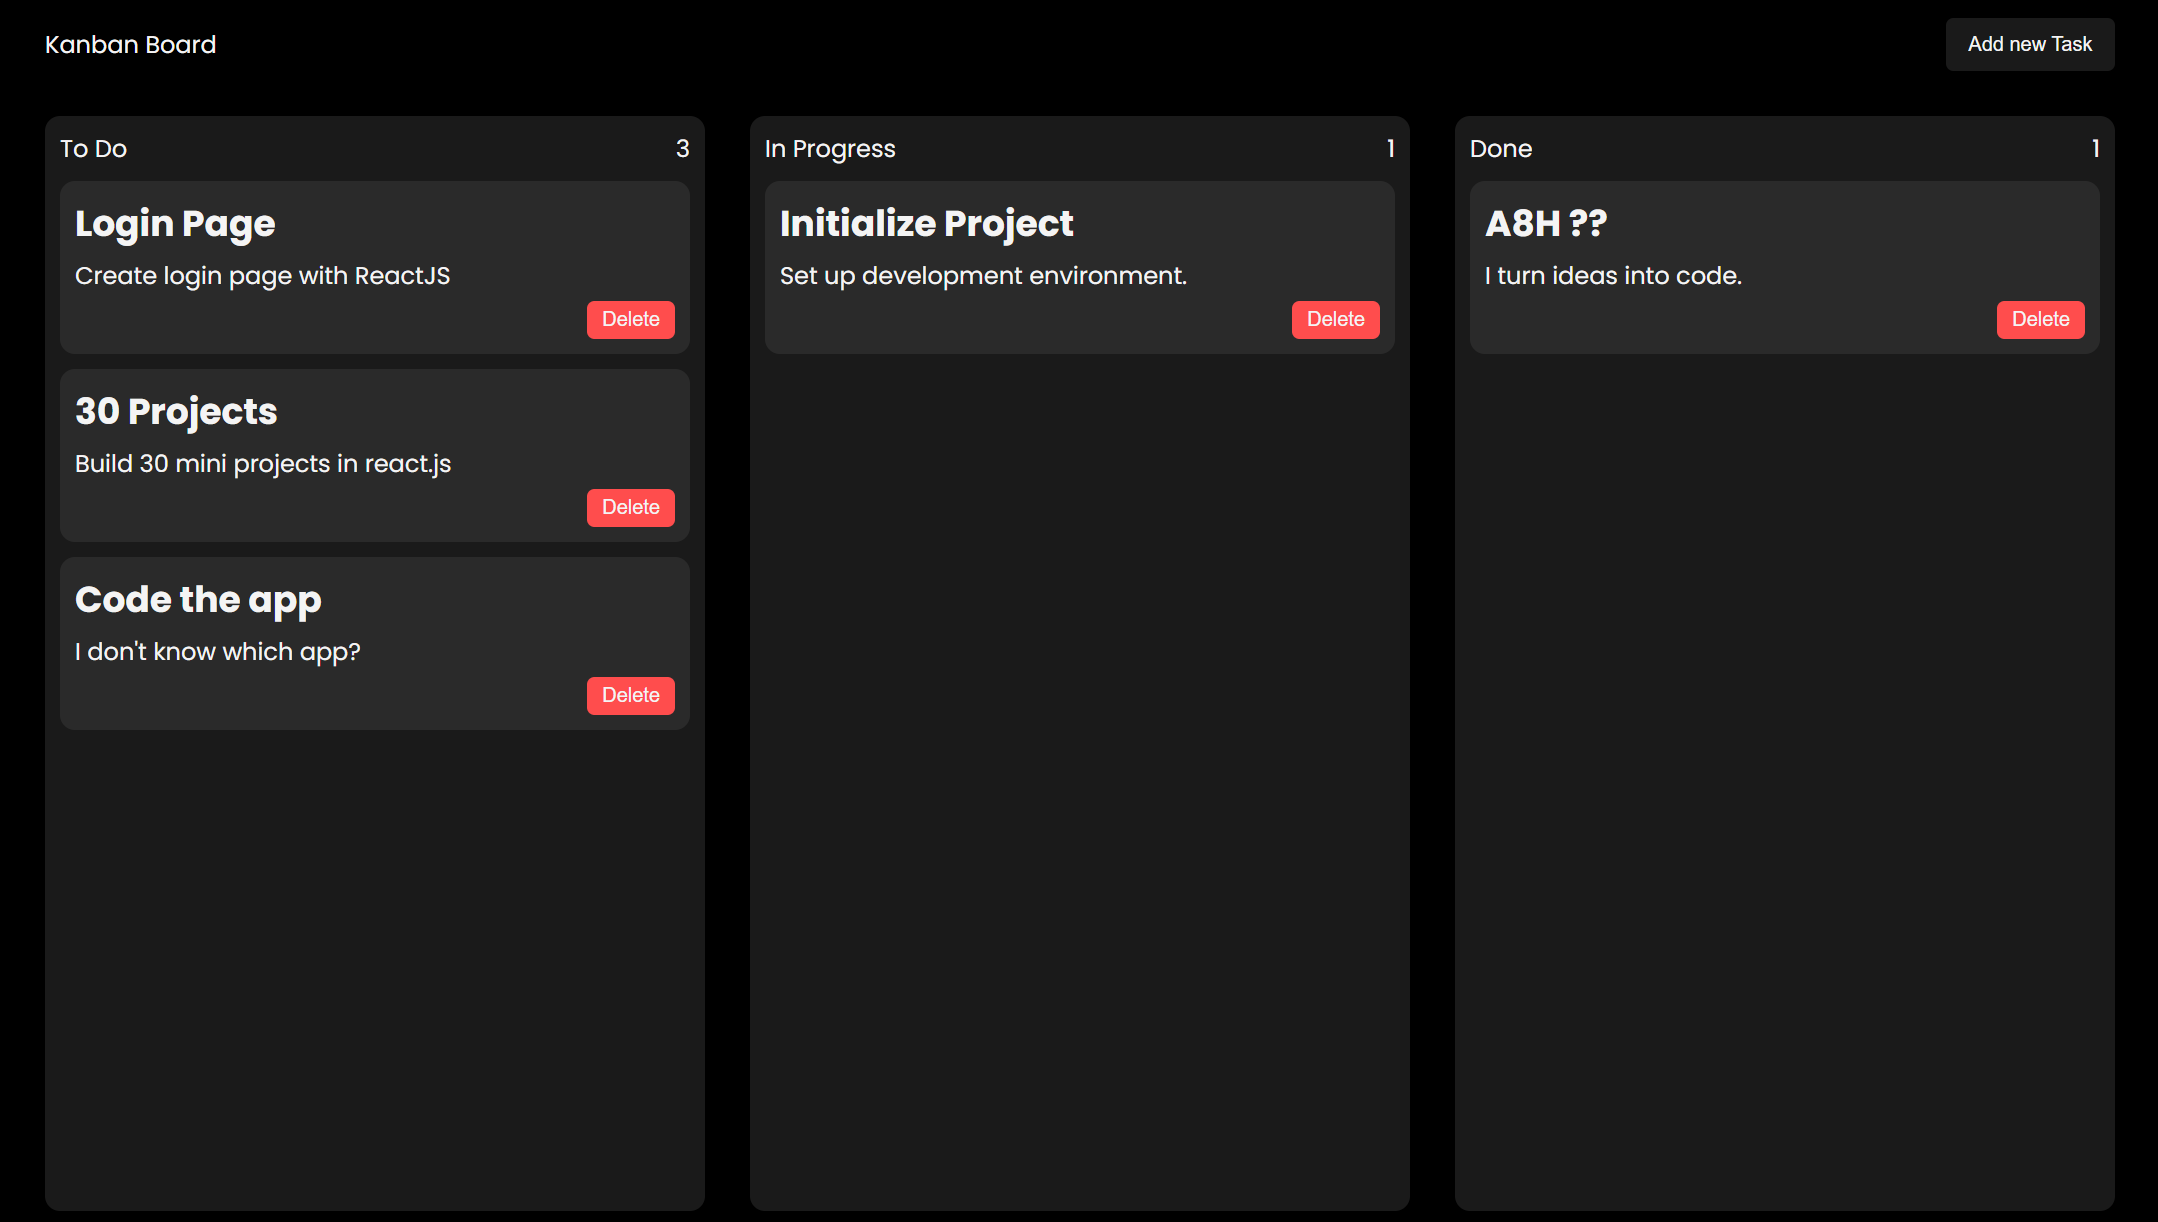Click the Done column header

1500,149
